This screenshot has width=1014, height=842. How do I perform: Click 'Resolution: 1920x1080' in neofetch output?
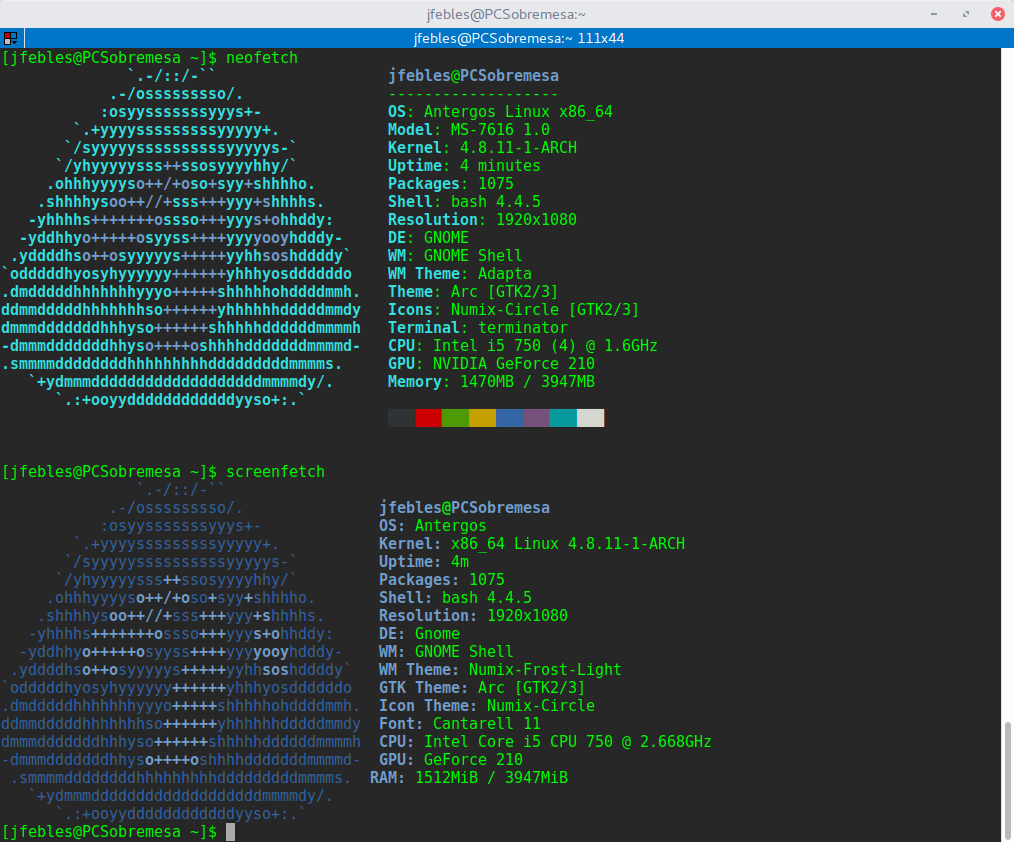click(482, 220)
